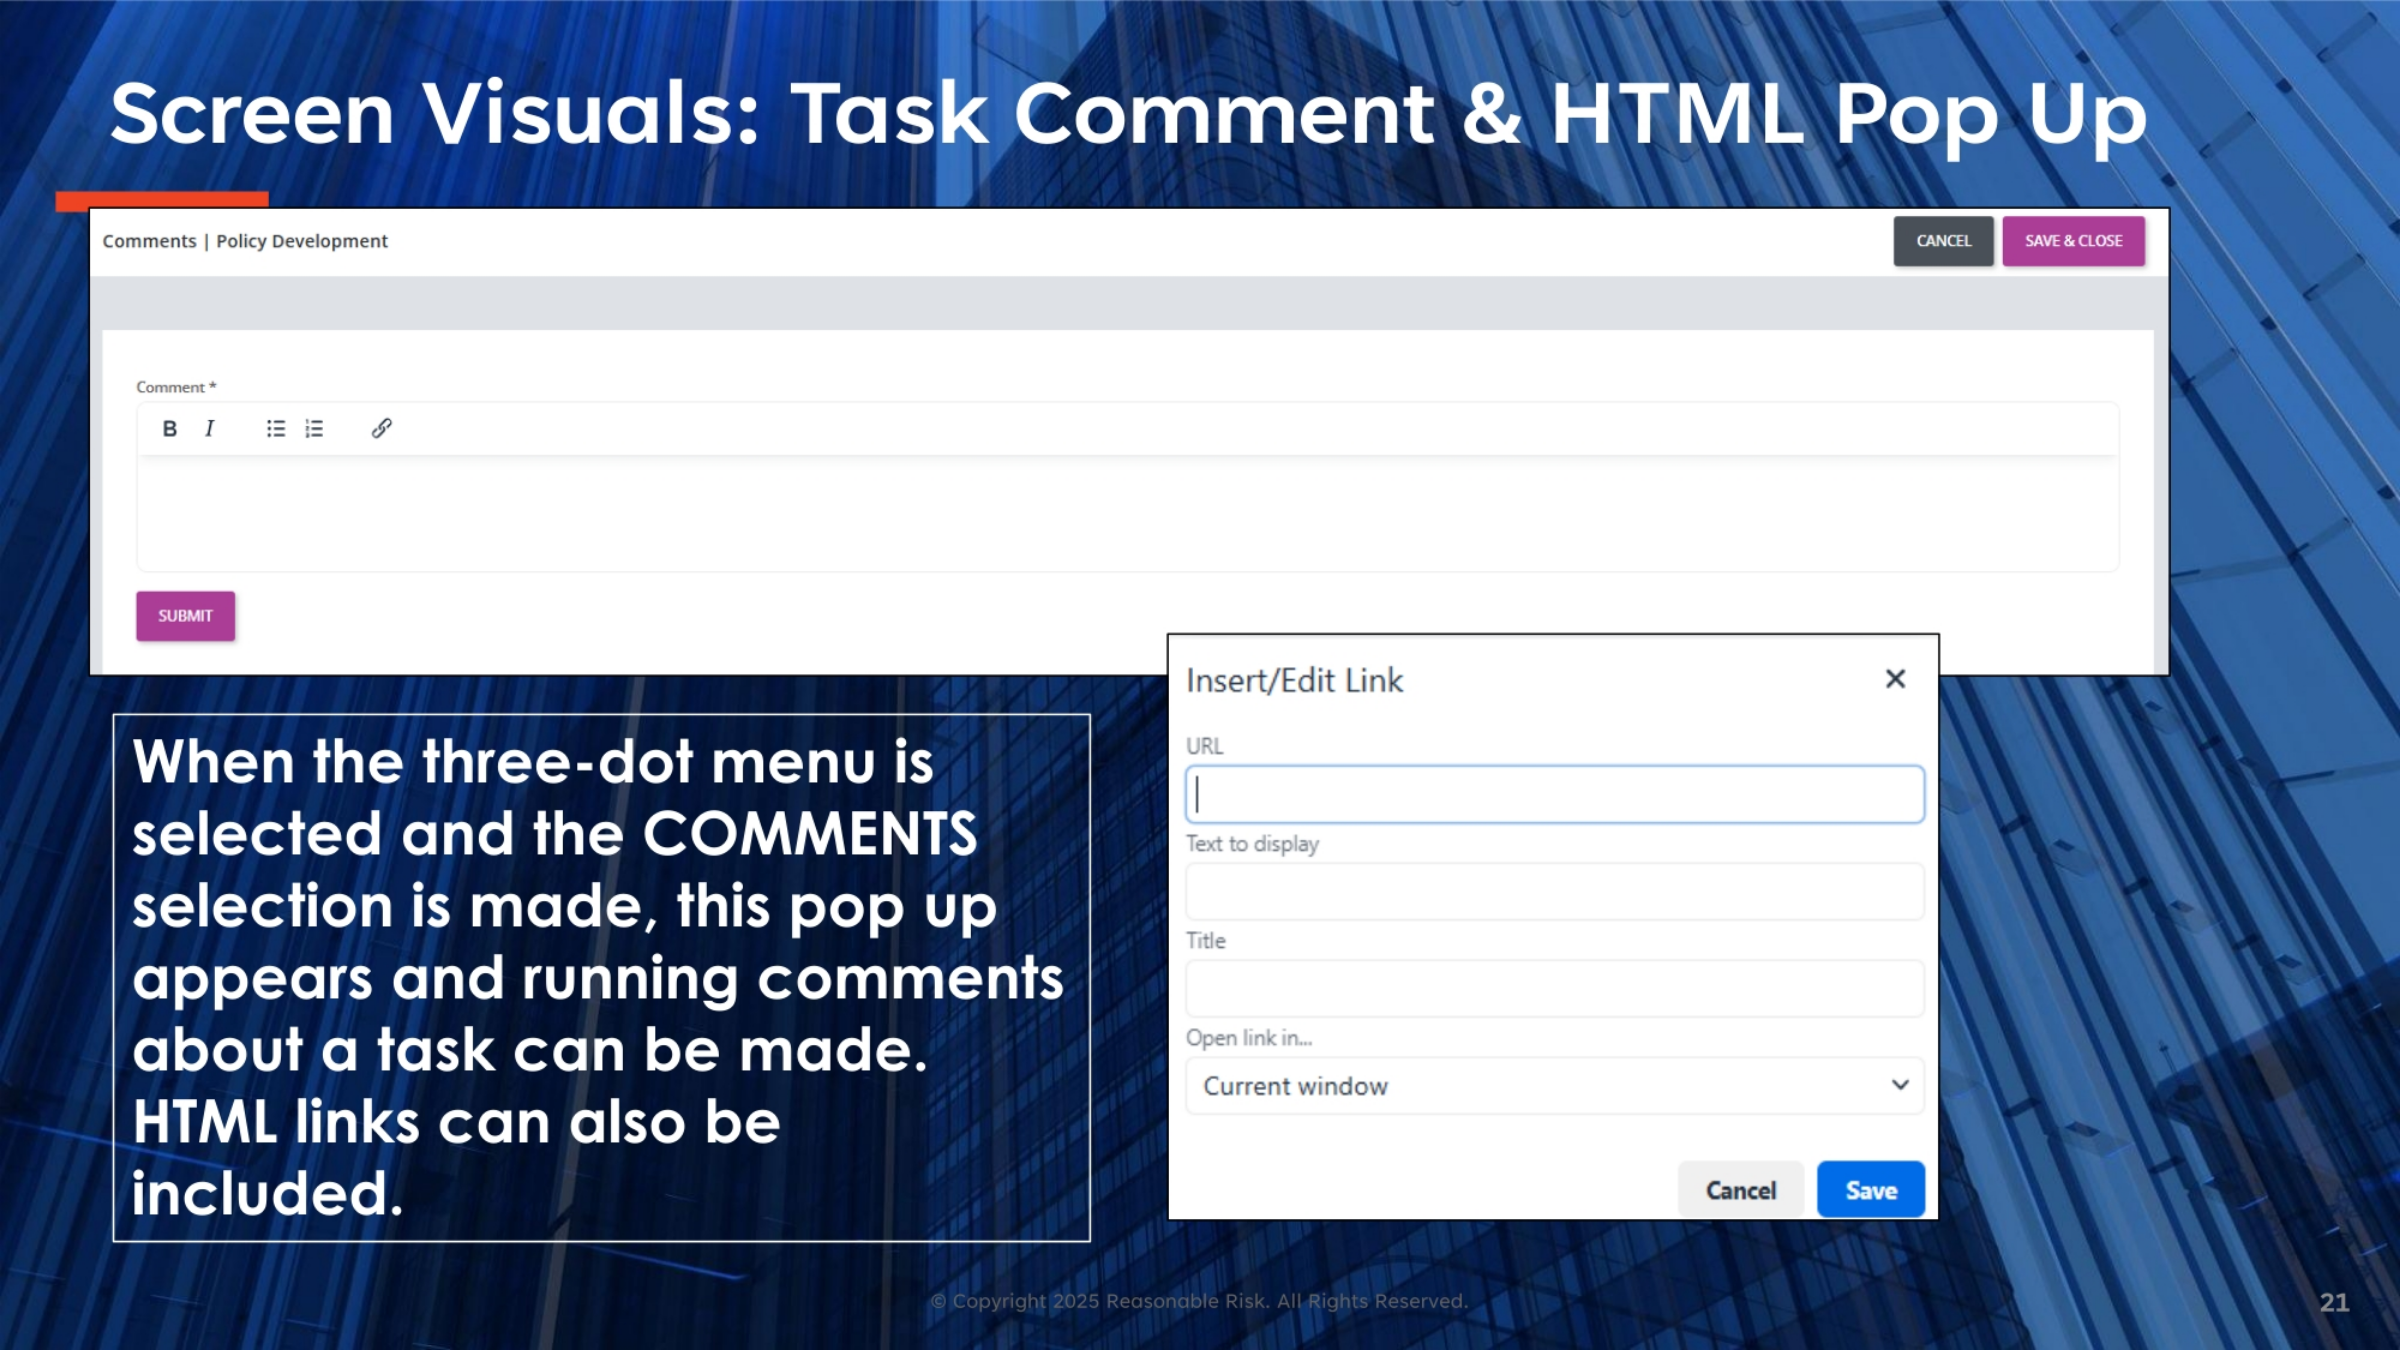Click the 'Comments | Policy Development' heading
This screenshot has width=2400, height=1350.
click(245, 241)
